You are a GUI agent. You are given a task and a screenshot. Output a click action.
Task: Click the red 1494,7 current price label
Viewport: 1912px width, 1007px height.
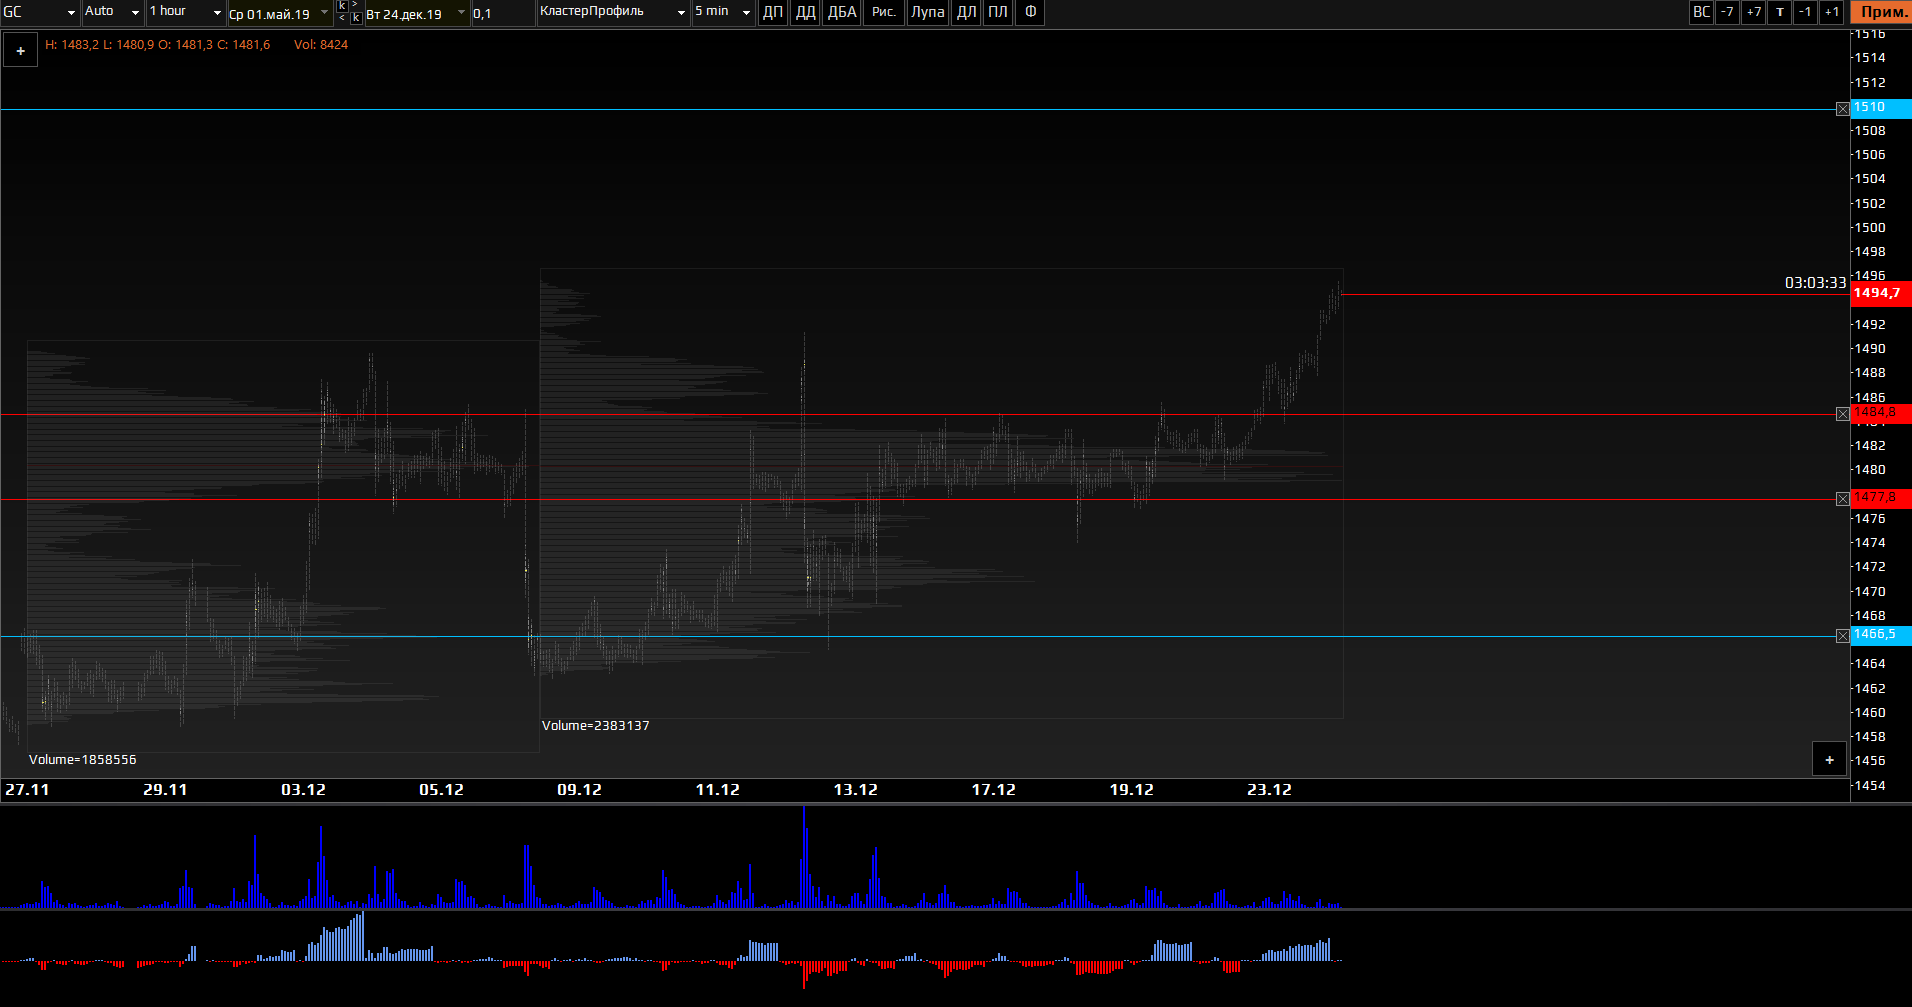1879,293
